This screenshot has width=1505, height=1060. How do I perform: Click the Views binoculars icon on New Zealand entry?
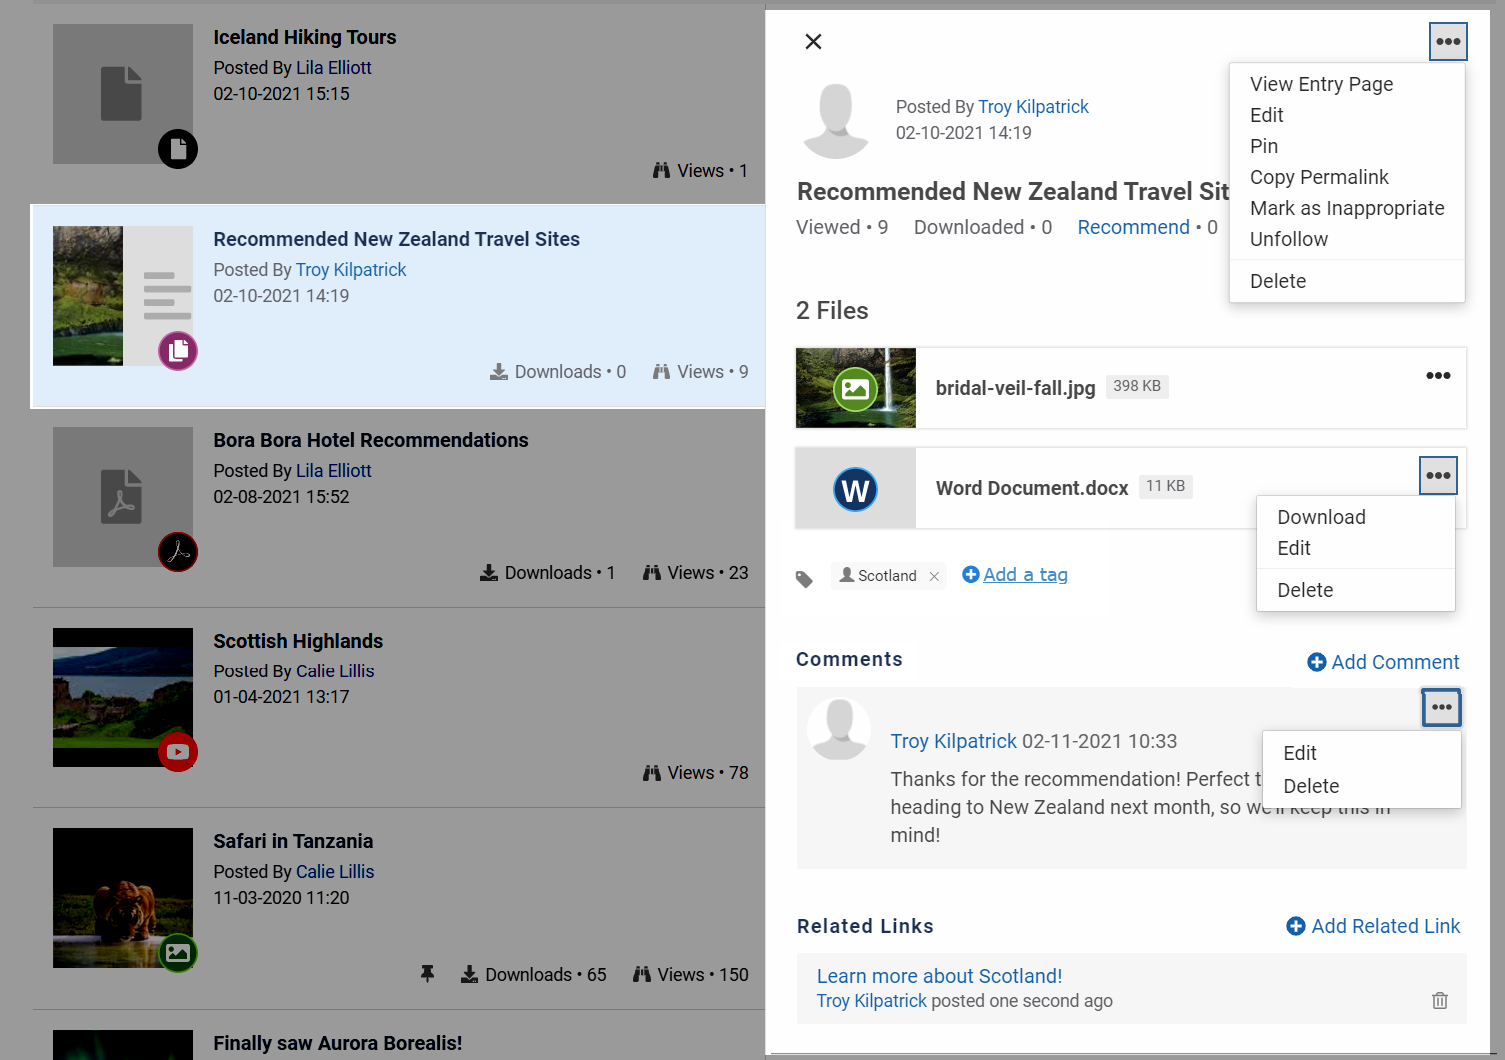662,372
